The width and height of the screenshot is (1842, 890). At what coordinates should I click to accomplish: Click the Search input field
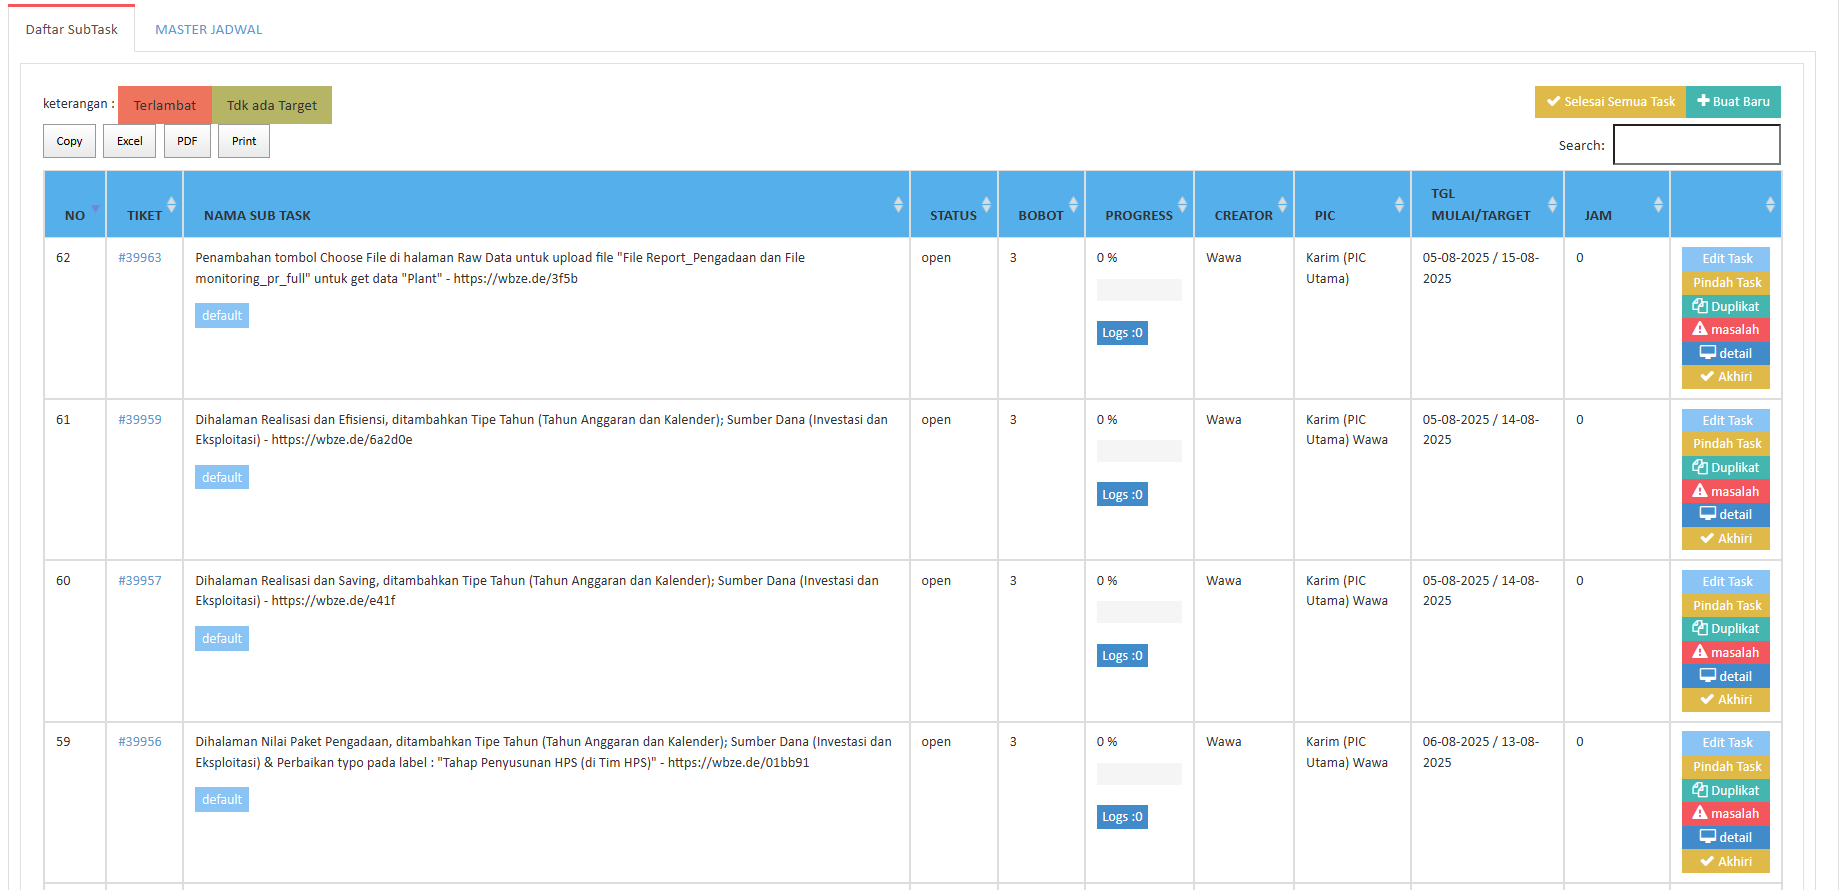(x=1696, y=145)
